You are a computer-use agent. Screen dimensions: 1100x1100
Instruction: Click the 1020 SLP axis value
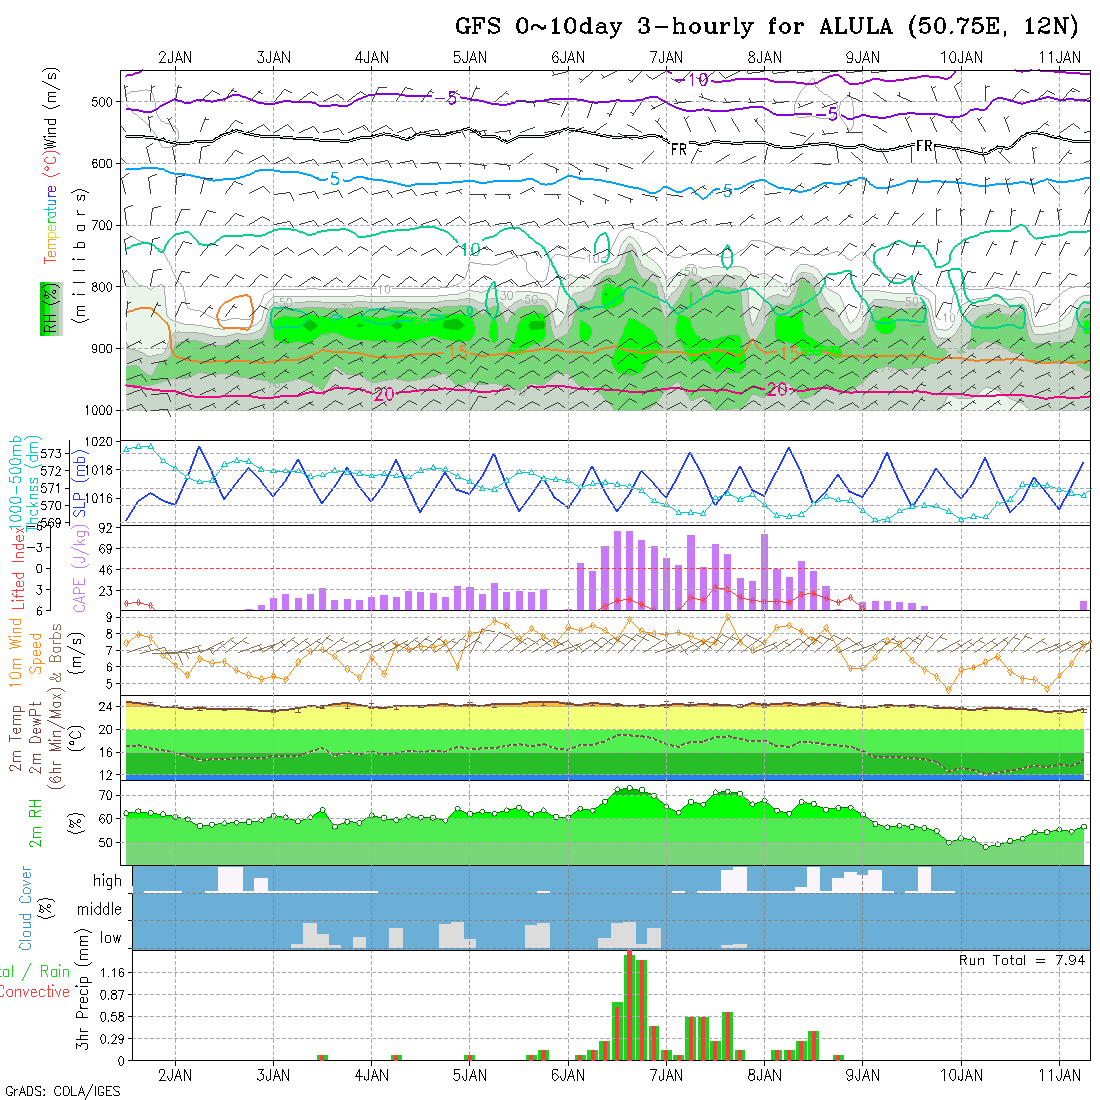[x=97, y=441]
